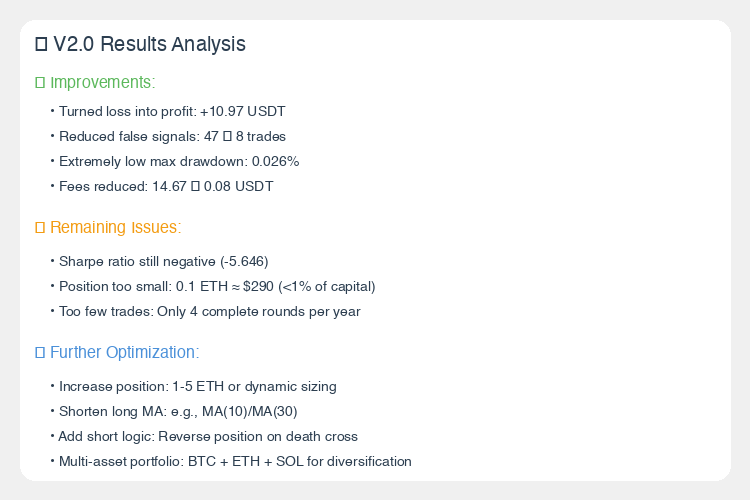This screenshot has height=500, width=750.
Task: Click the icon before V2.0 Results Analysis
Action: pos(41,44)
